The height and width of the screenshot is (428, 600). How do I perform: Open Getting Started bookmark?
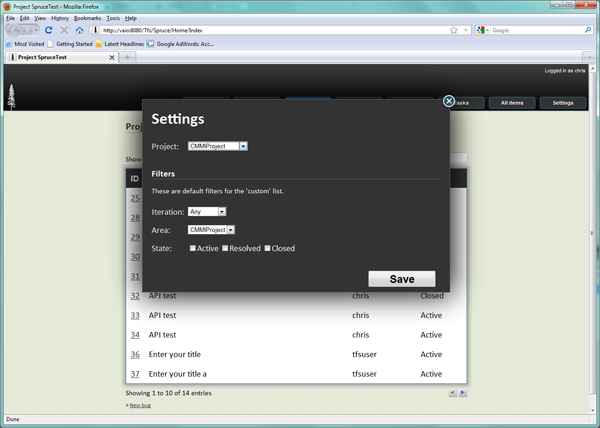coord(70,44)
